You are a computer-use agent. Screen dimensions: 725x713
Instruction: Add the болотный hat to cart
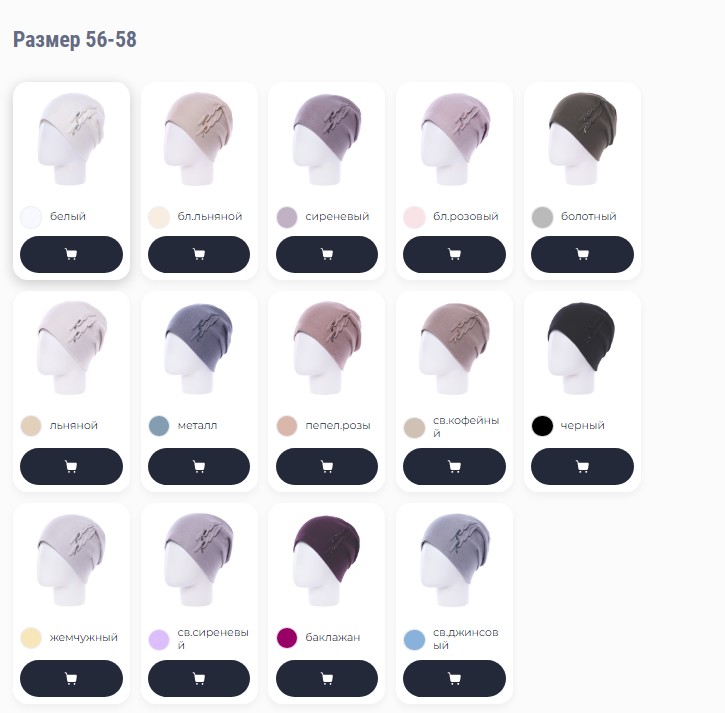point(582,254)
